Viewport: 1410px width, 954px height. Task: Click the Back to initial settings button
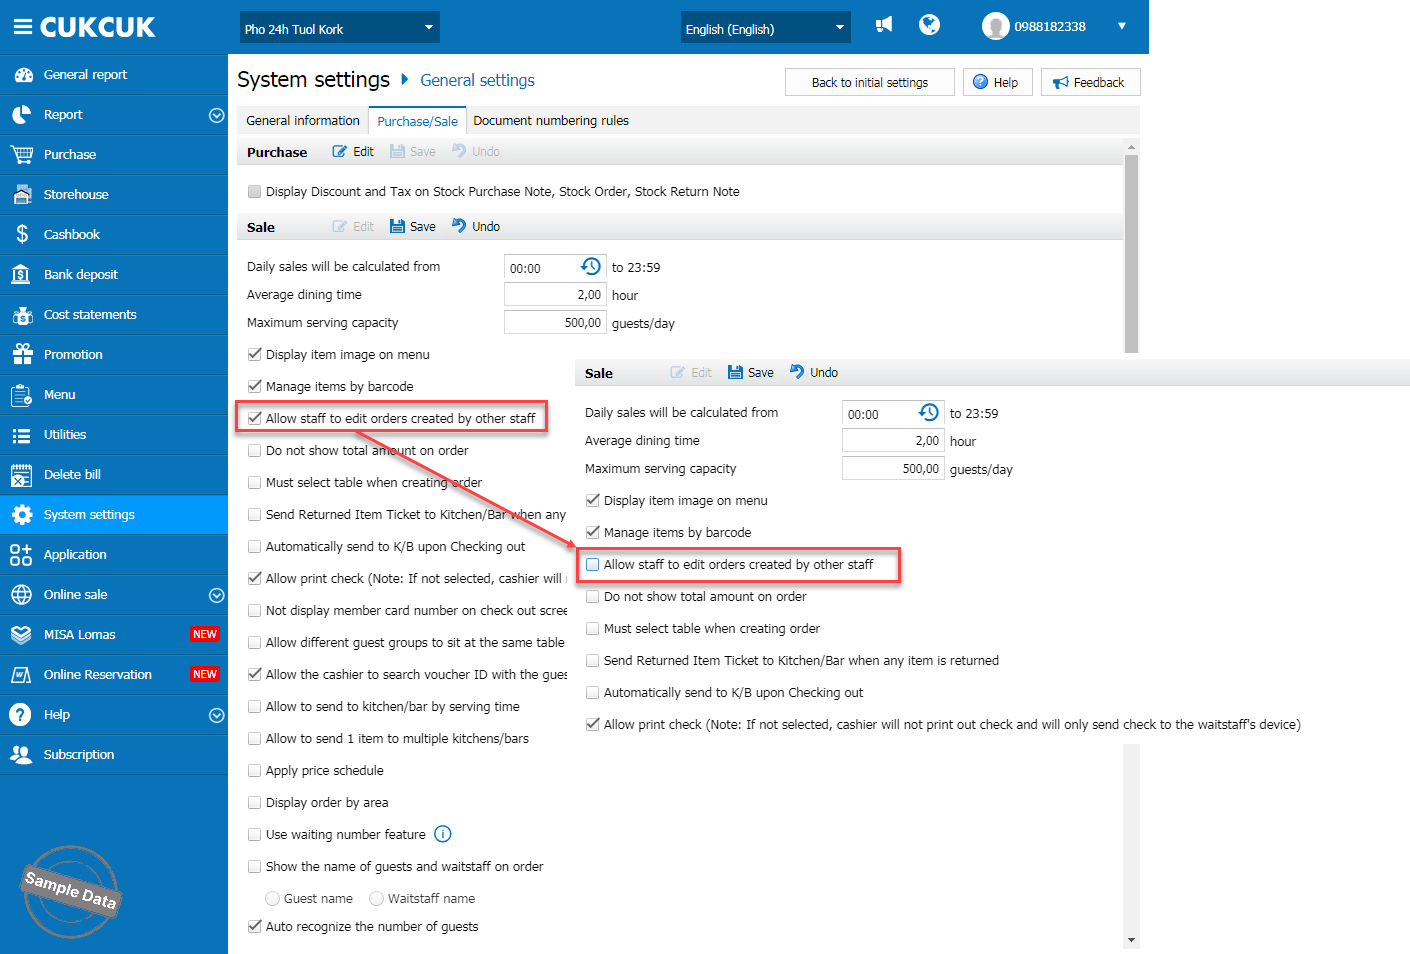pyautogui.click(x=869, y=82)
